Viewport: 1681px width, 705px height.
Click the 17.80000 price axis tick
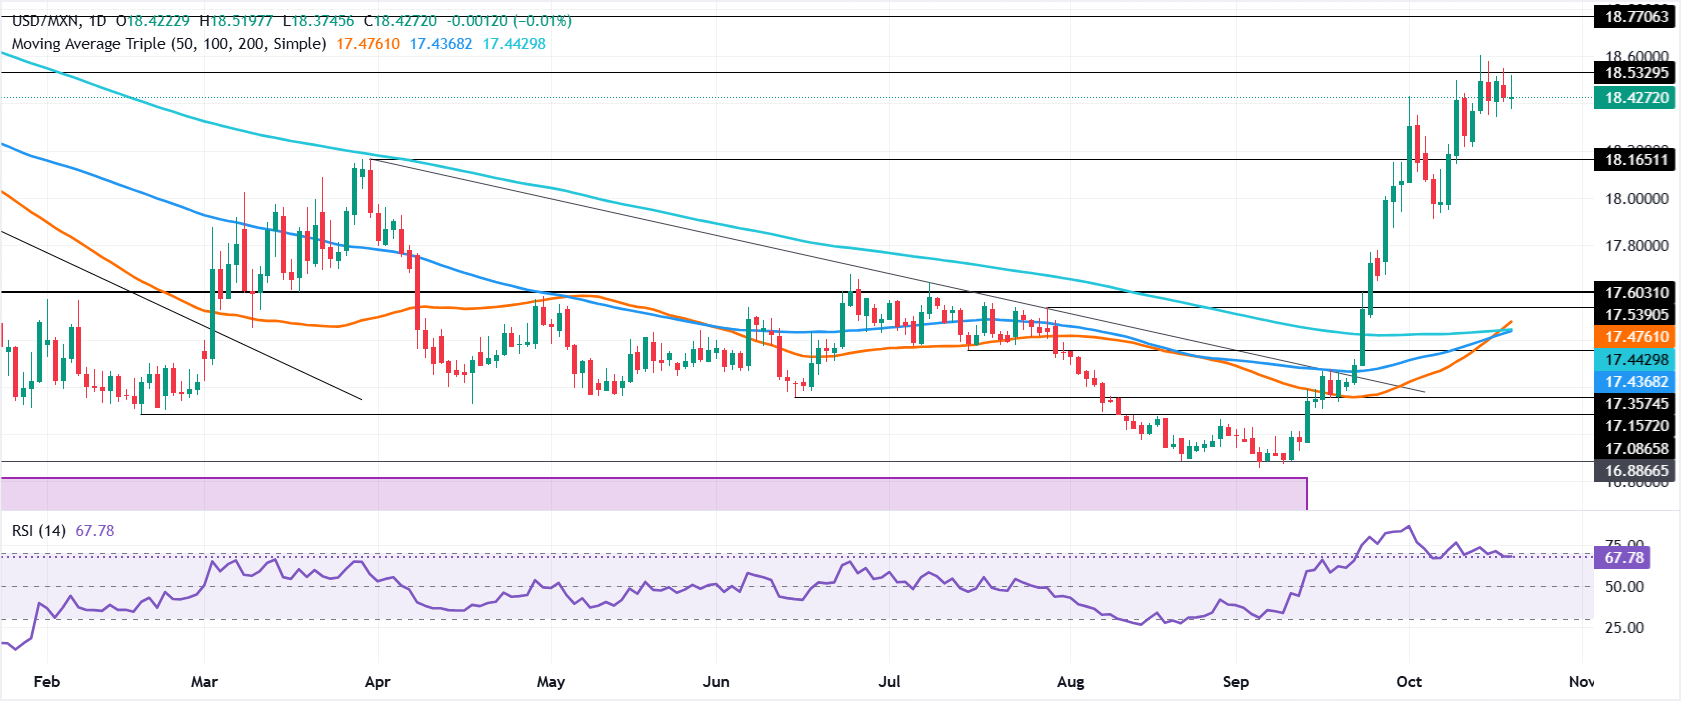[1637, 246]
